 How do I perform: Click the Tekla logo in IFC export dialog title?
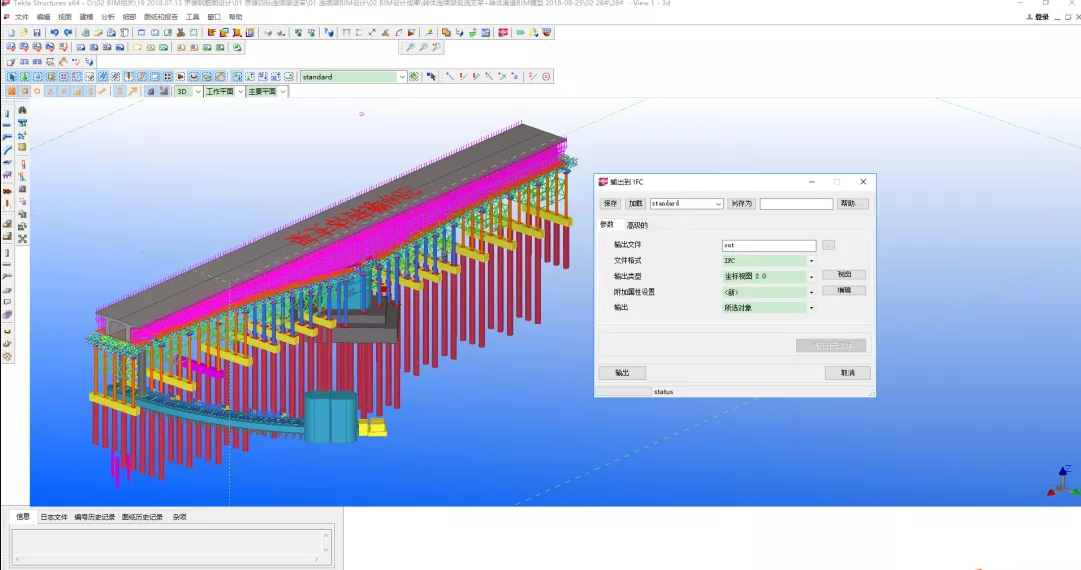[x=603, y=182]
